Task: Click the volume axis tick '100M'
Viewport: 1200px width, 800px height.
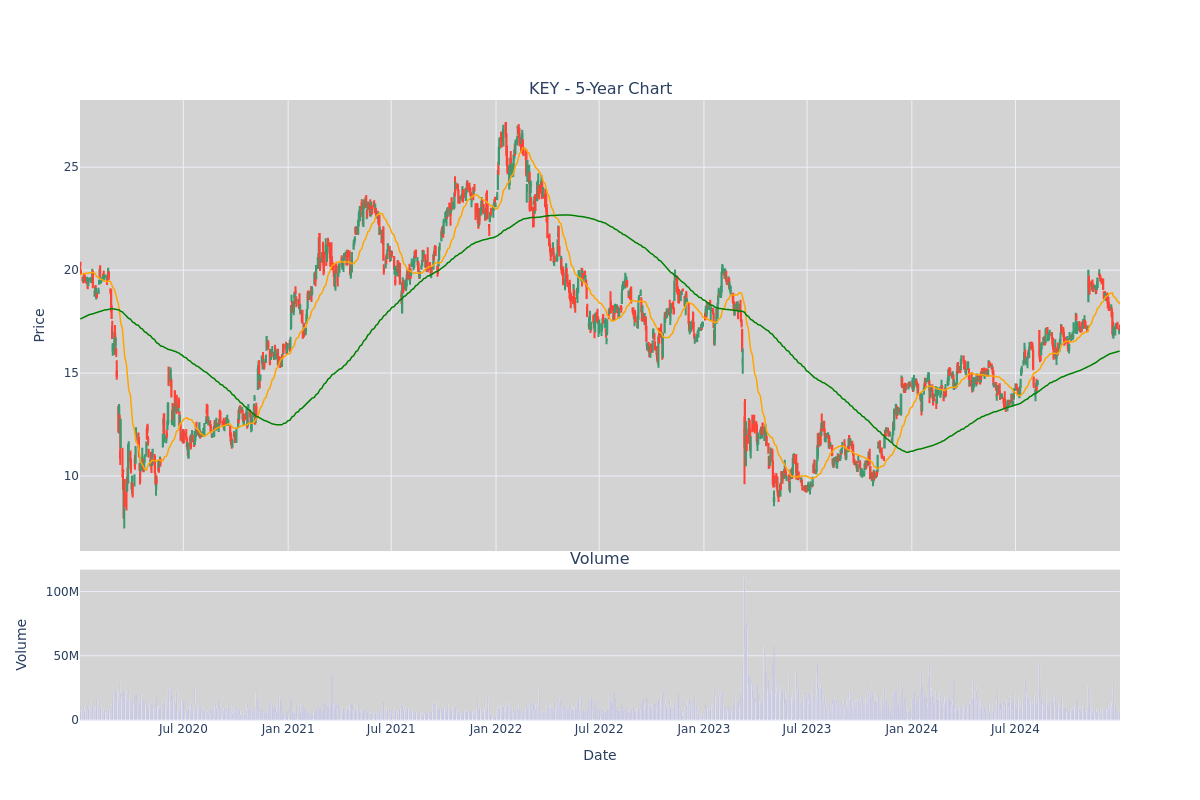Action: click(62, 592)
